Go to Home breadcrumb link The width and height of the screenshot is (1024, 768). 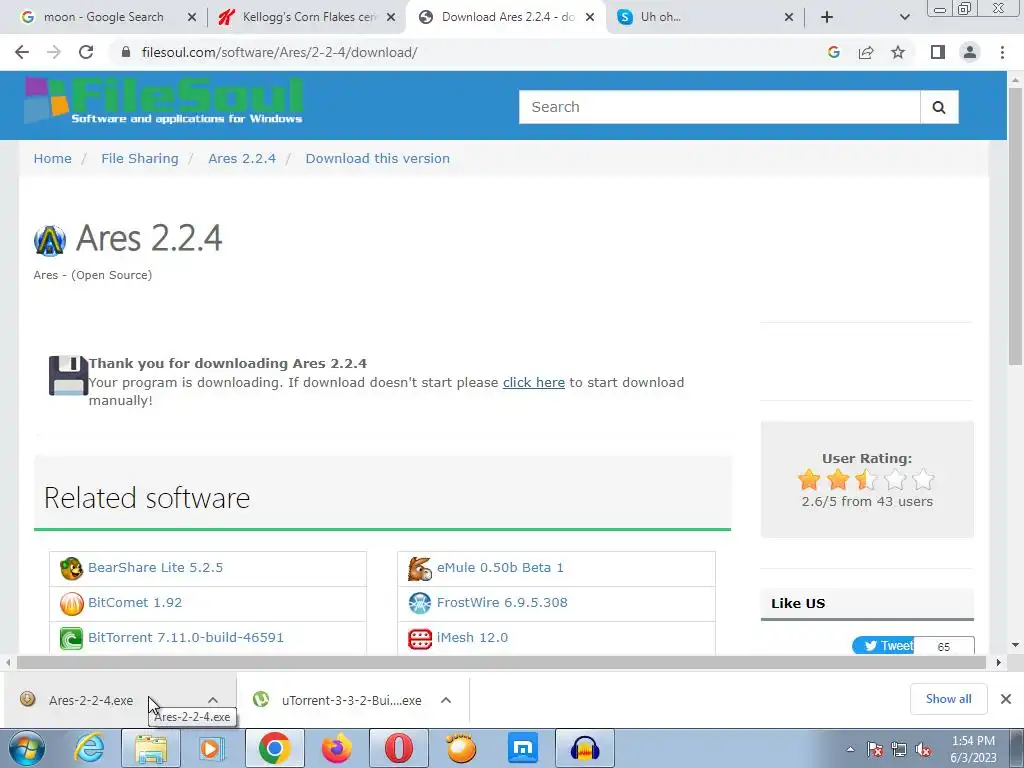(53, 159)
